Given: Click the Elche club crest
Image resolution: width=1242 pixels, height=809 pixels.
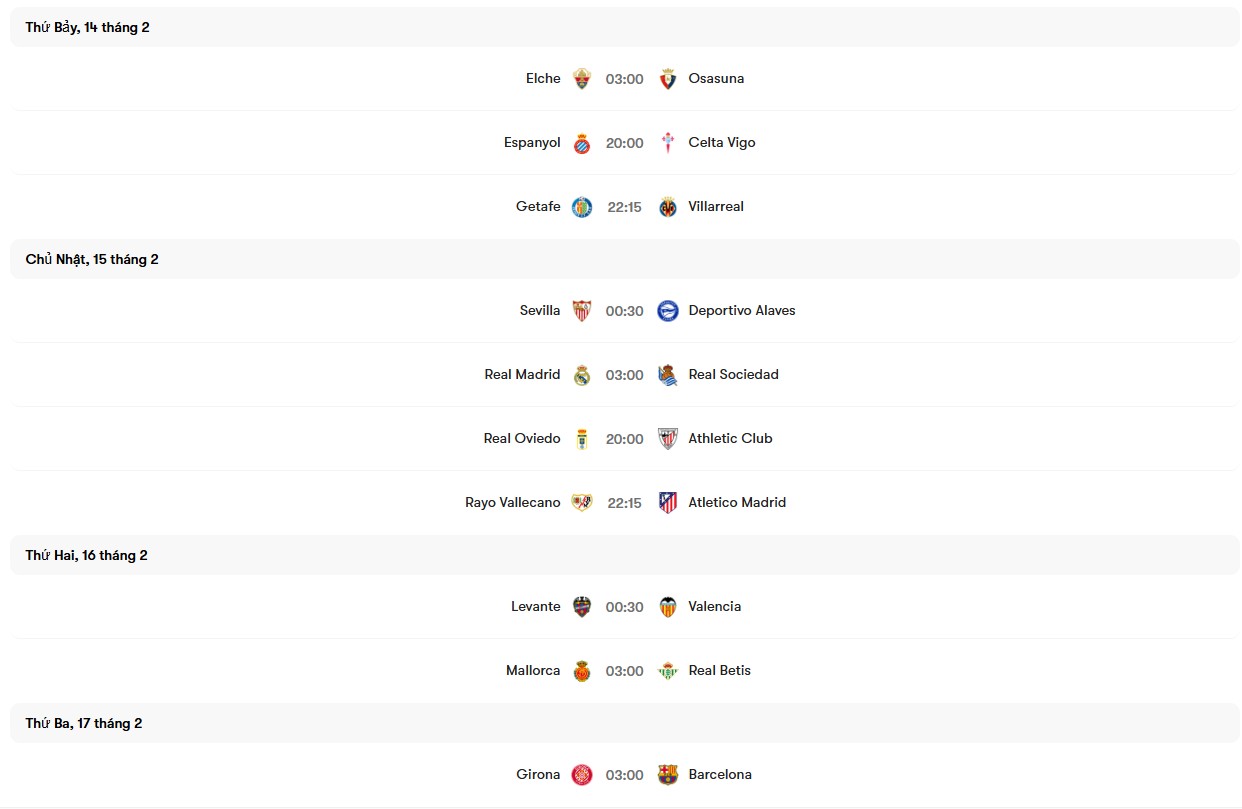Looking at the screenshot, I should click(x=582, y=78).
